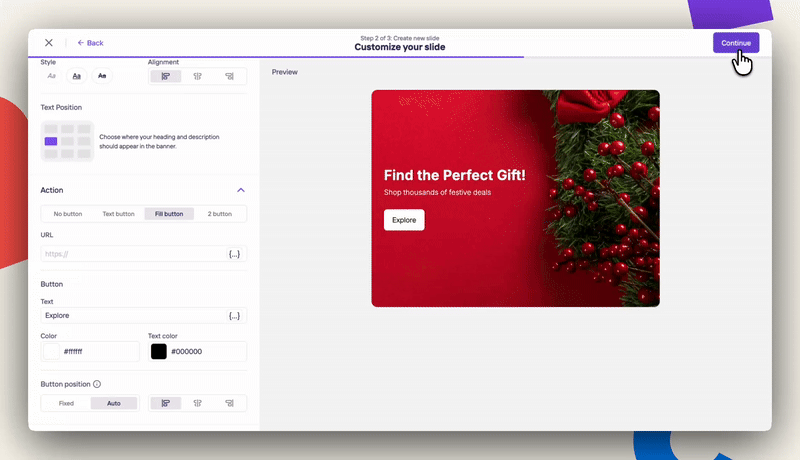
Task: Switch to the Text button option
Action: click(118, 214)
